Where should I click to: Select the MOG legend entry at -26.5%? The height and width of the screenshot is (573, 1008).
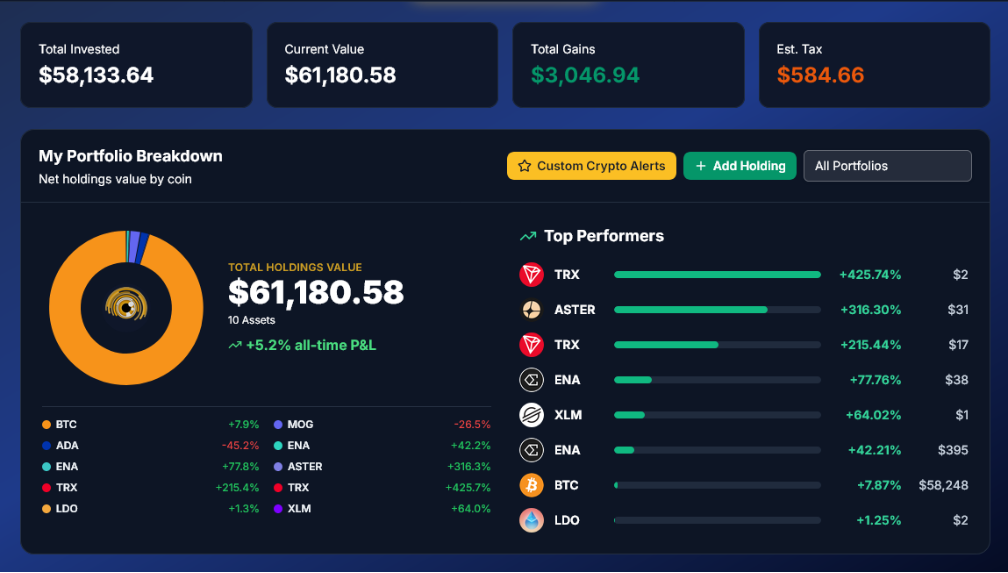point(382,424)
